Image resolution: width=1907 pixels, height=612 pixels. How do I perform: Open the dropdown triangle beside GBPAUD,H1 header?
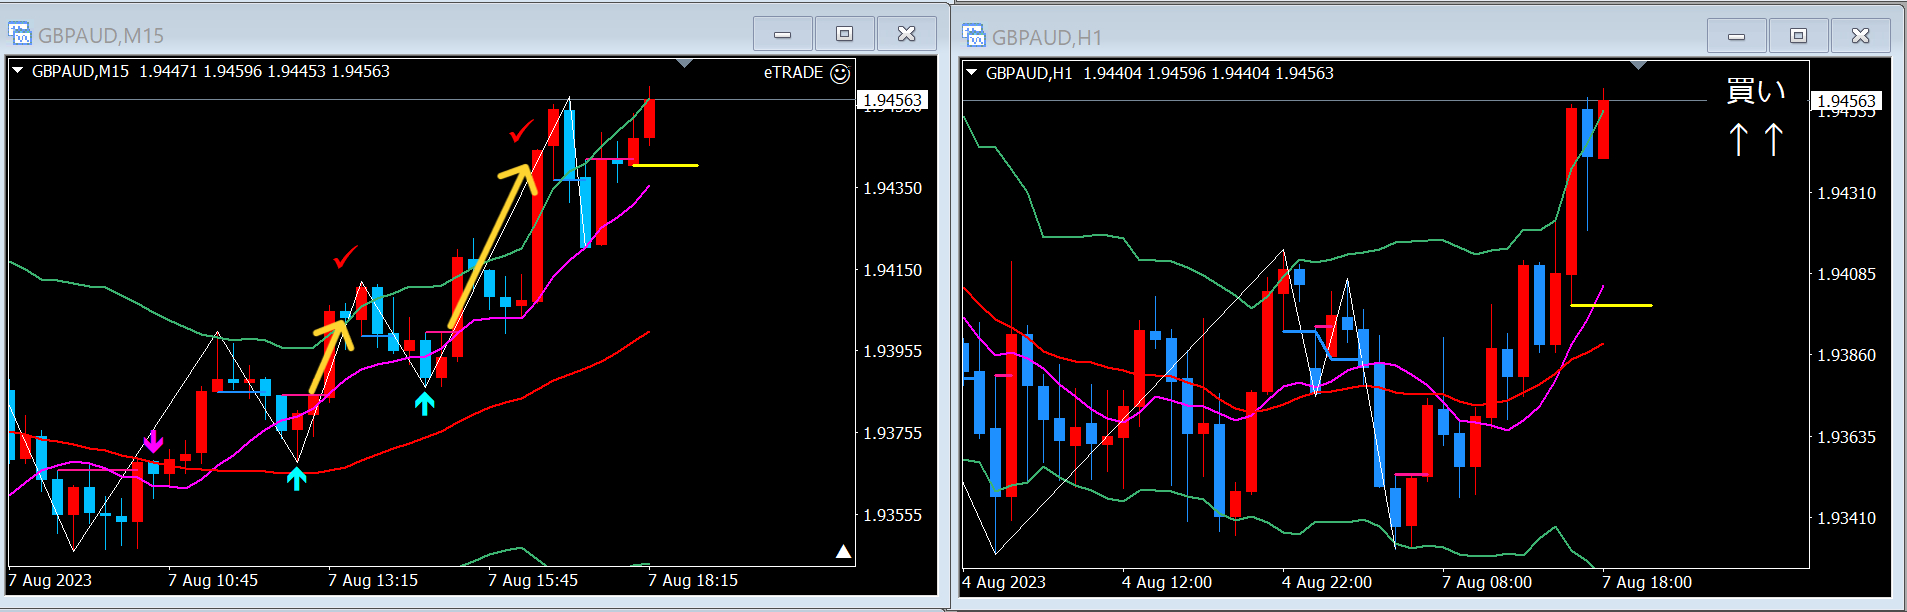(x=971, y=73)
